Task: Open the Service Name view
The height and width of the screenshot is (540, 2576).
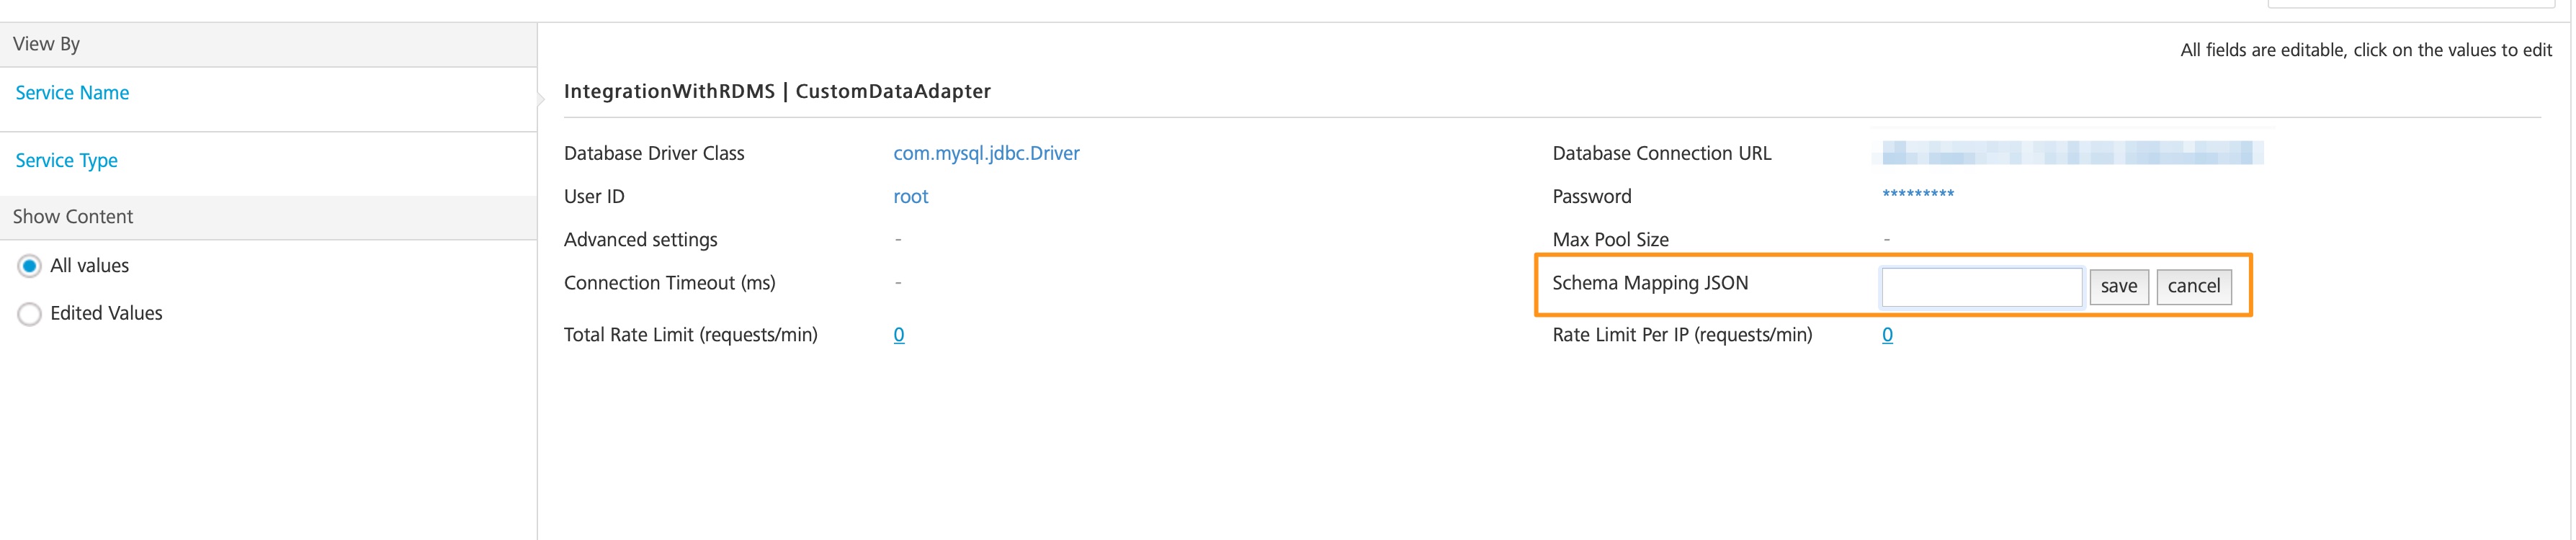Action: click(x=71, y=92)
